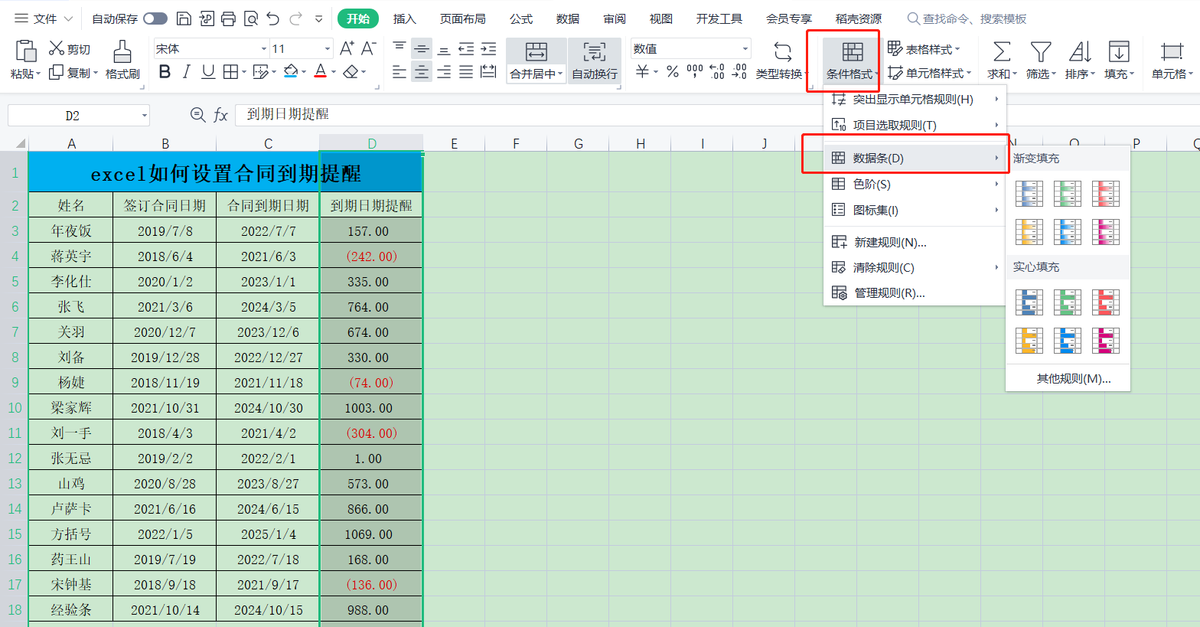Open the font size 11 dropdown
The height and width of the screenshot is (627, 1200).
327,49
